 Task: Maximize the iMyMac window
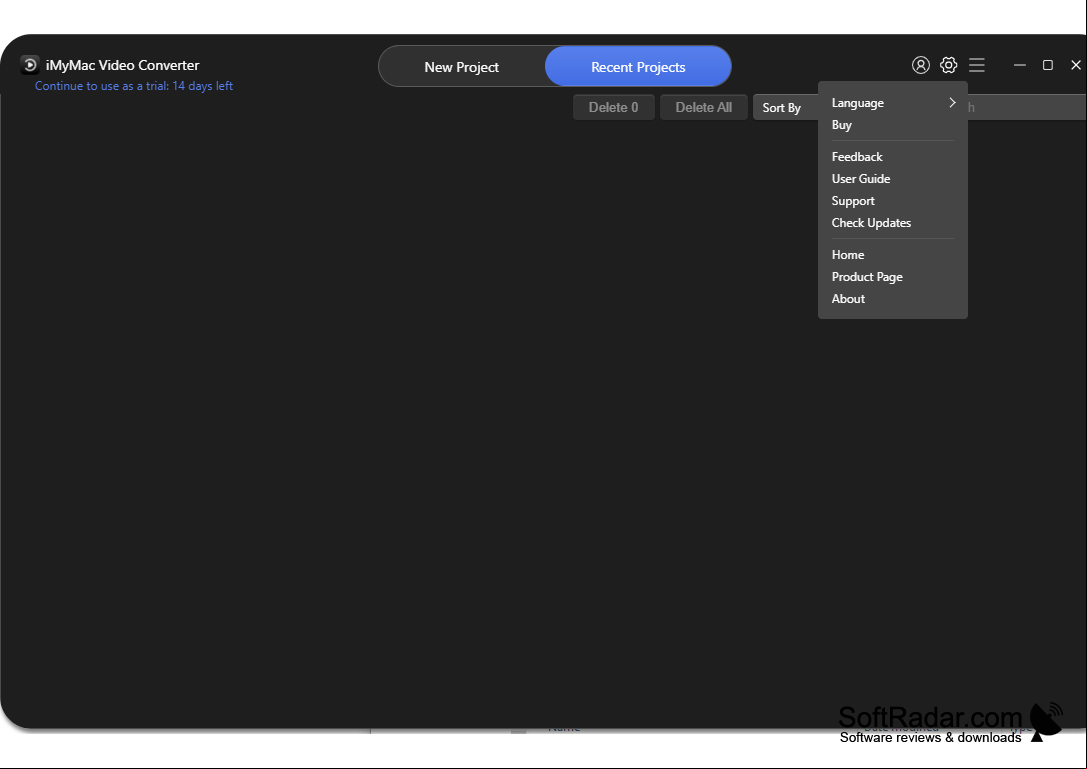point(1047,64)
